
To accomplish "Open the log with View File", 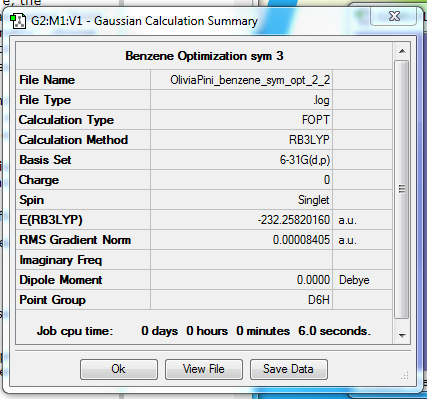I will tap(204, 369).
